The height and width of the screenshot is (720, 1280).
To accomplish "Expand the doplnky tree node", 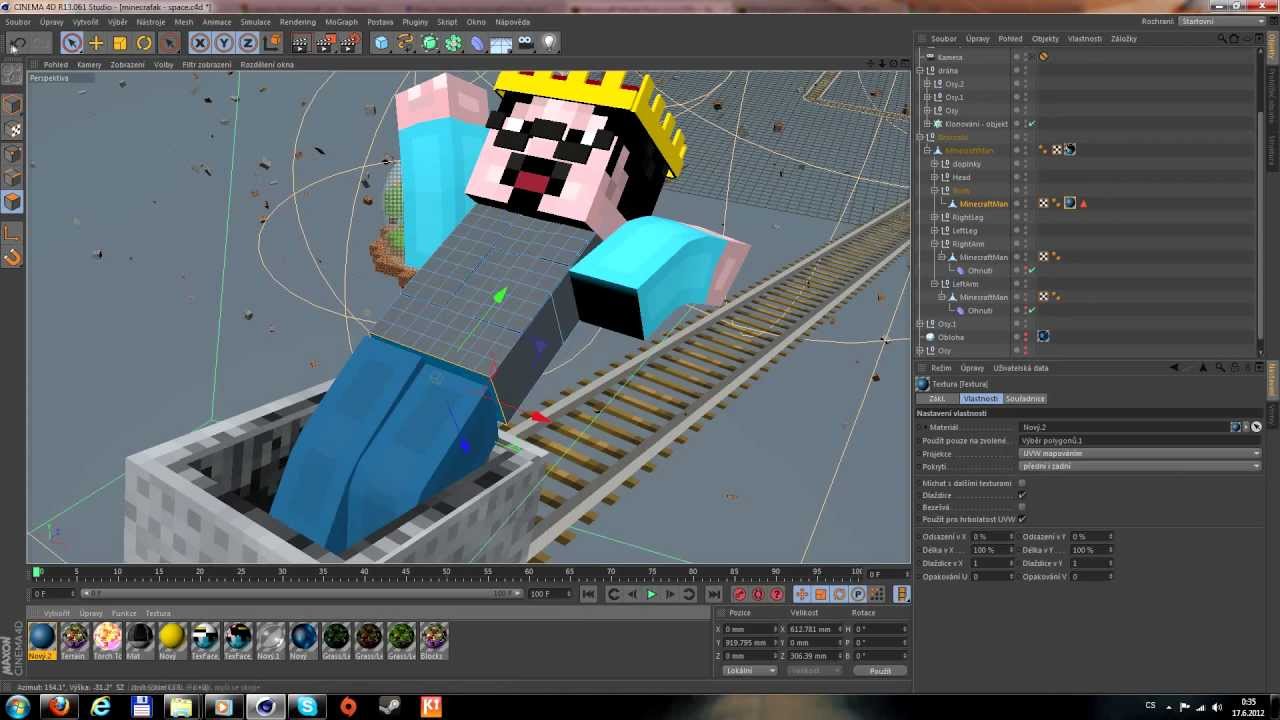I will (934, 164).
